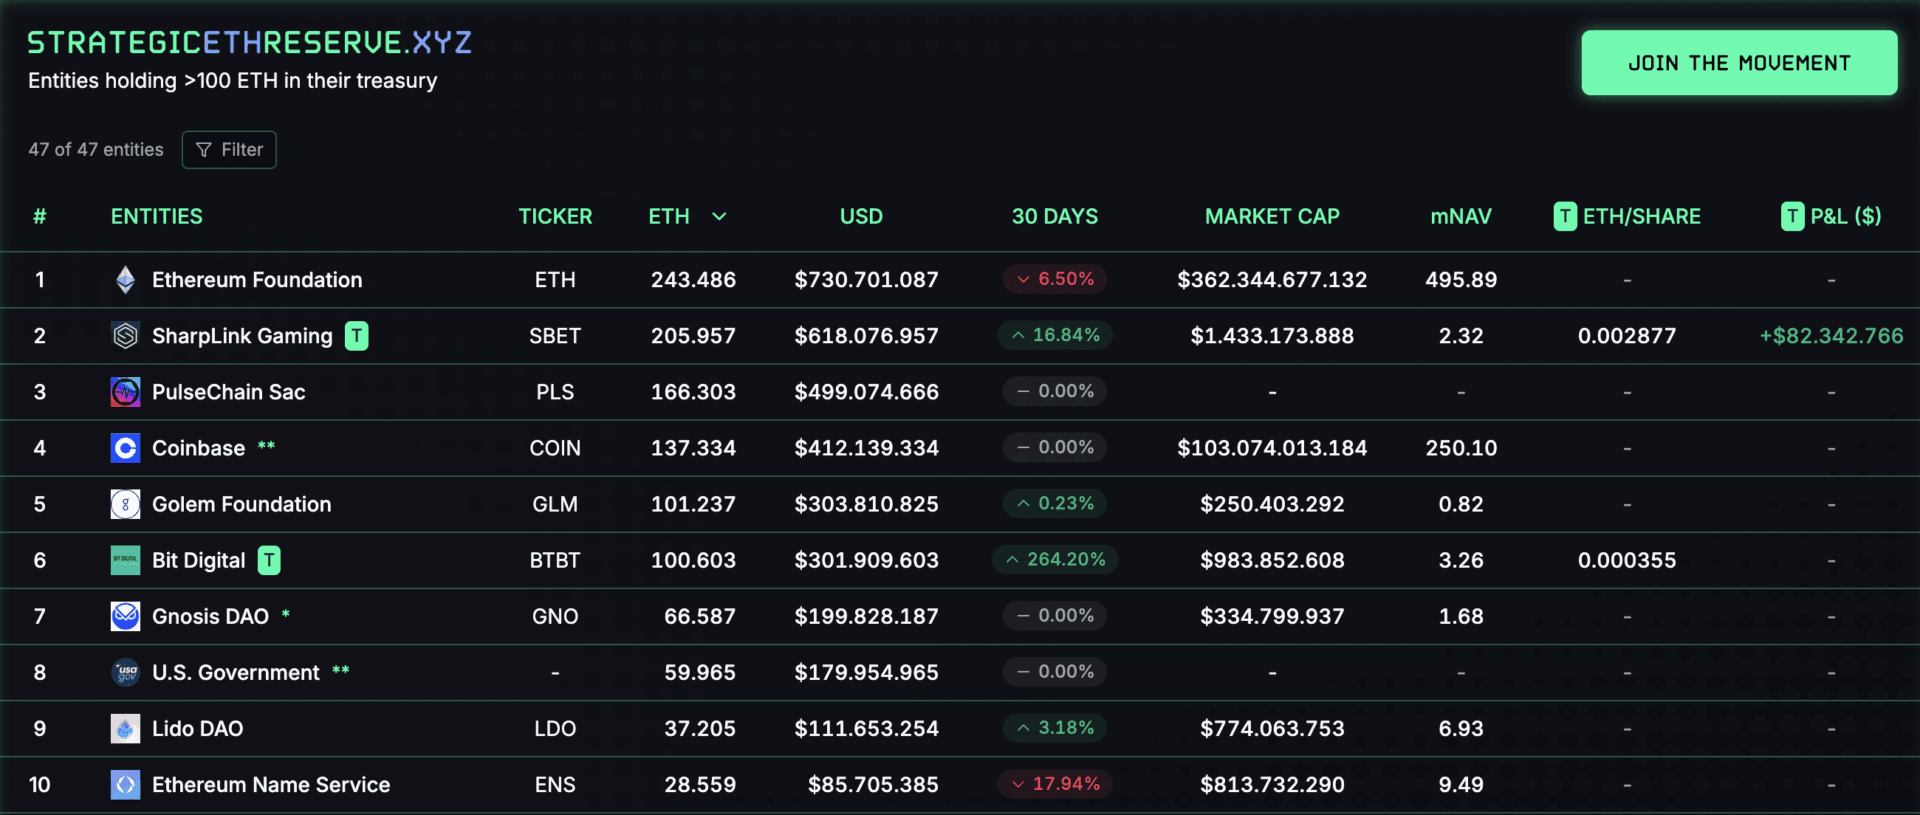The width and height of the screenshot is (1920, 815).
Task: Click the Ethereum Name Service logo icon
Action: (125, 784)
